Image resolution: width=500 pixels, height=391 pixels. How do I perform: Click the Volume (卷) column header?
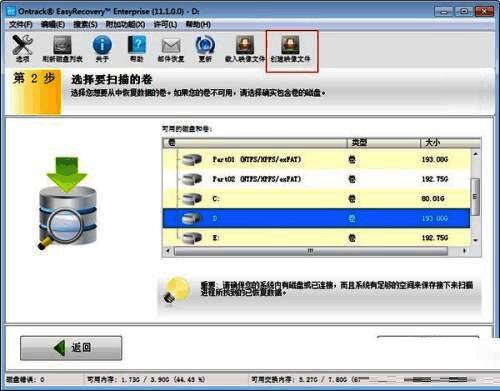pyautogui.click(x=255, y=143)
